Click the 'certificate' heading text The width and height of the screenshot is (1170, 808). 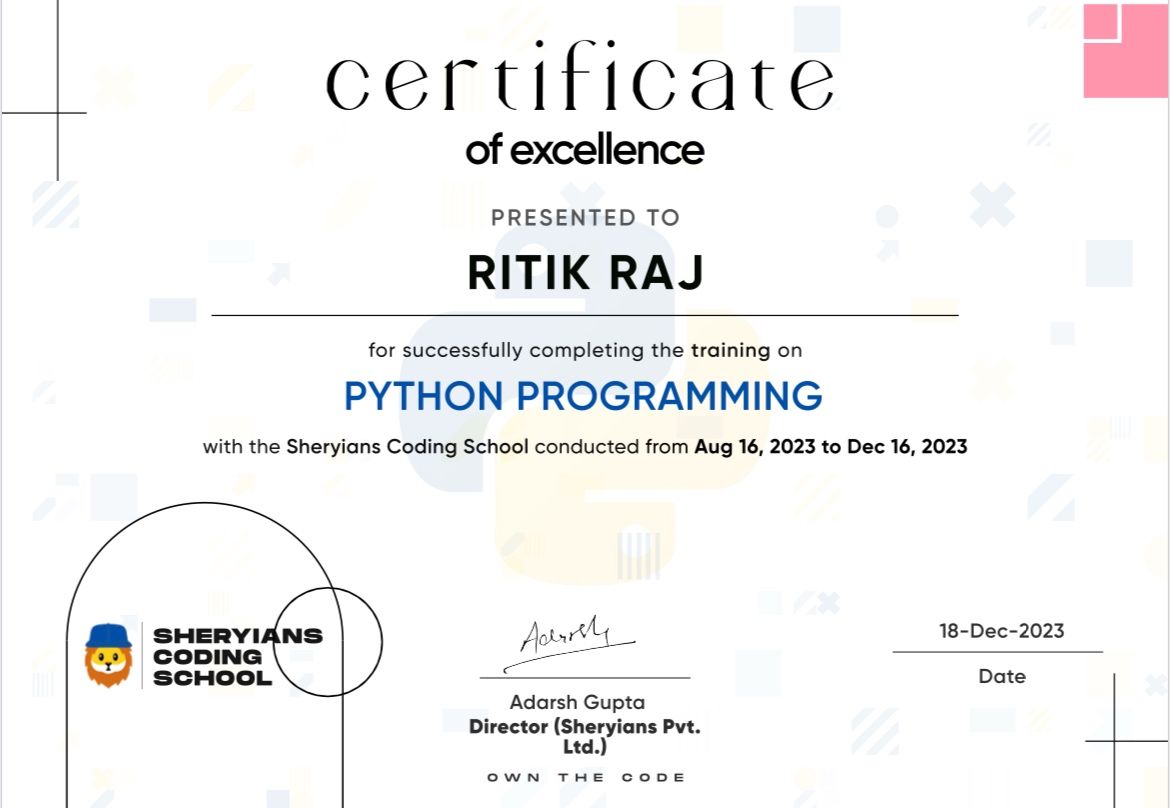tap(580, 76)
